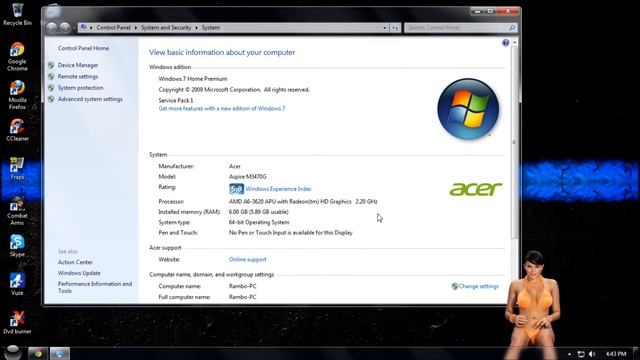Screen dimensions: 640x360
Task: Click the shield icon beside Advanced system settings
Action: [x=51, y=99]
